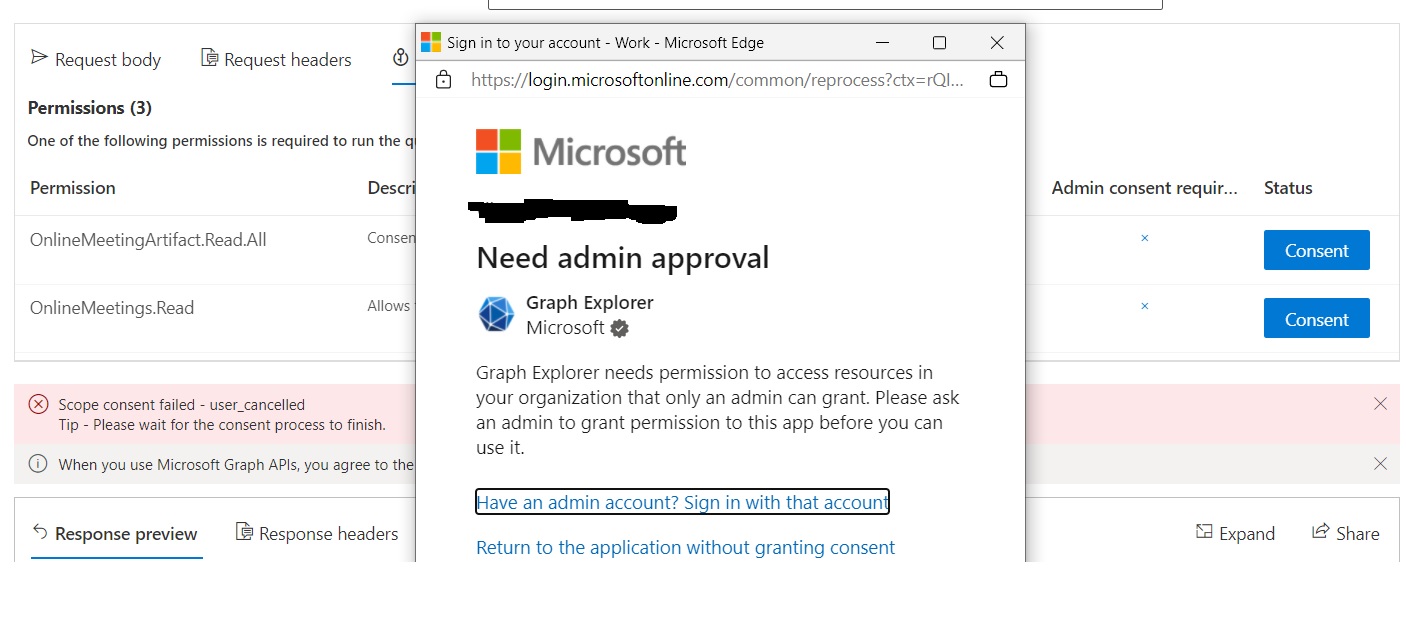Consent to OnlineMeetings.Read permission
The height and width of the screenshot is (643, 1406).
[x=1316, y=319]
